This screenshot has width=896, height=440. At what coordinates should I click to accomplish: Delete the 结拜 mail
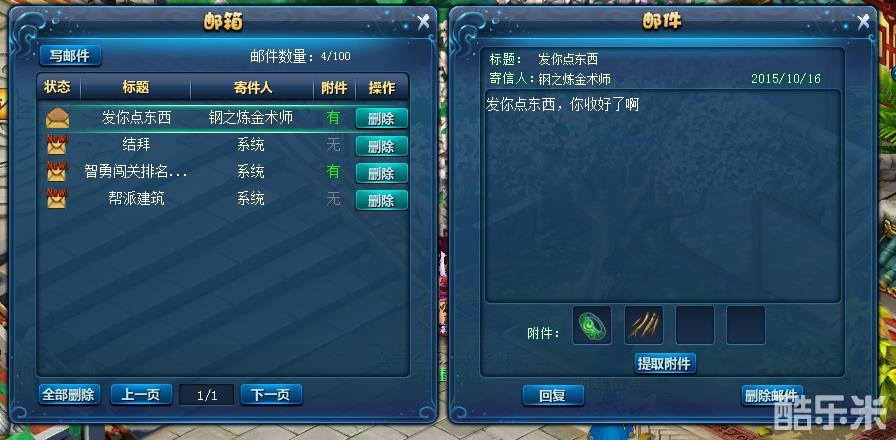point(381,146)
